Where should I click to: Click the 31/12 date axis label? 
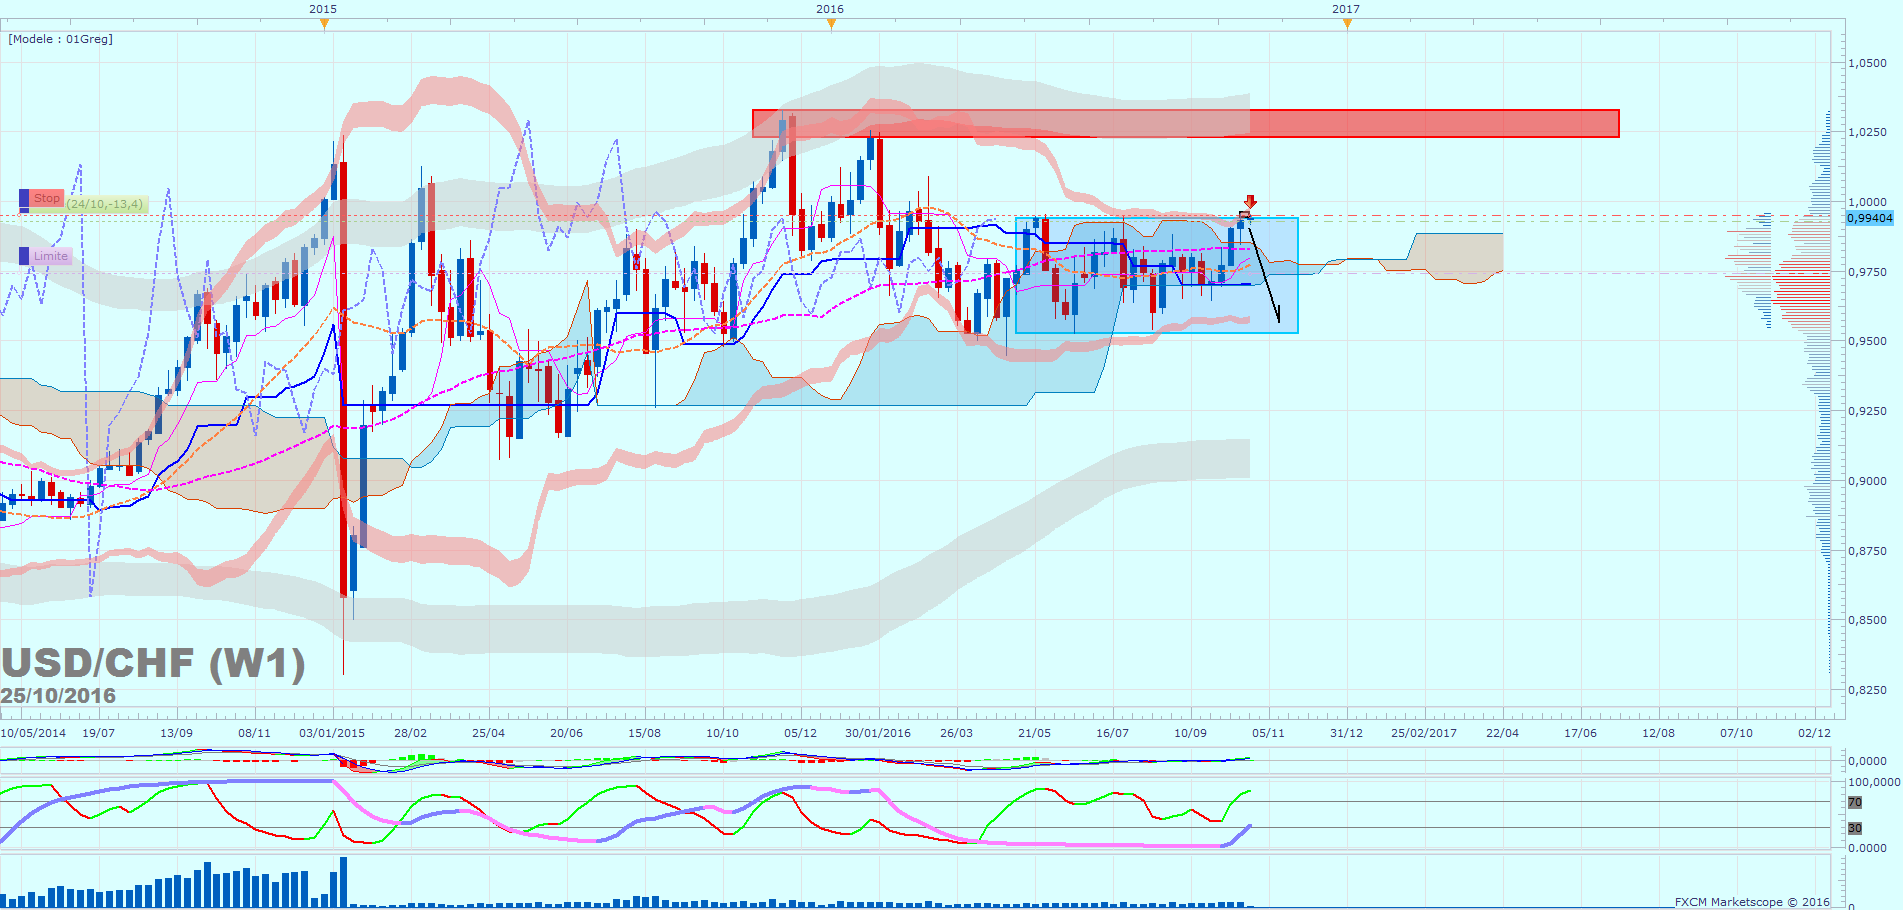[x=1346, y=733]
